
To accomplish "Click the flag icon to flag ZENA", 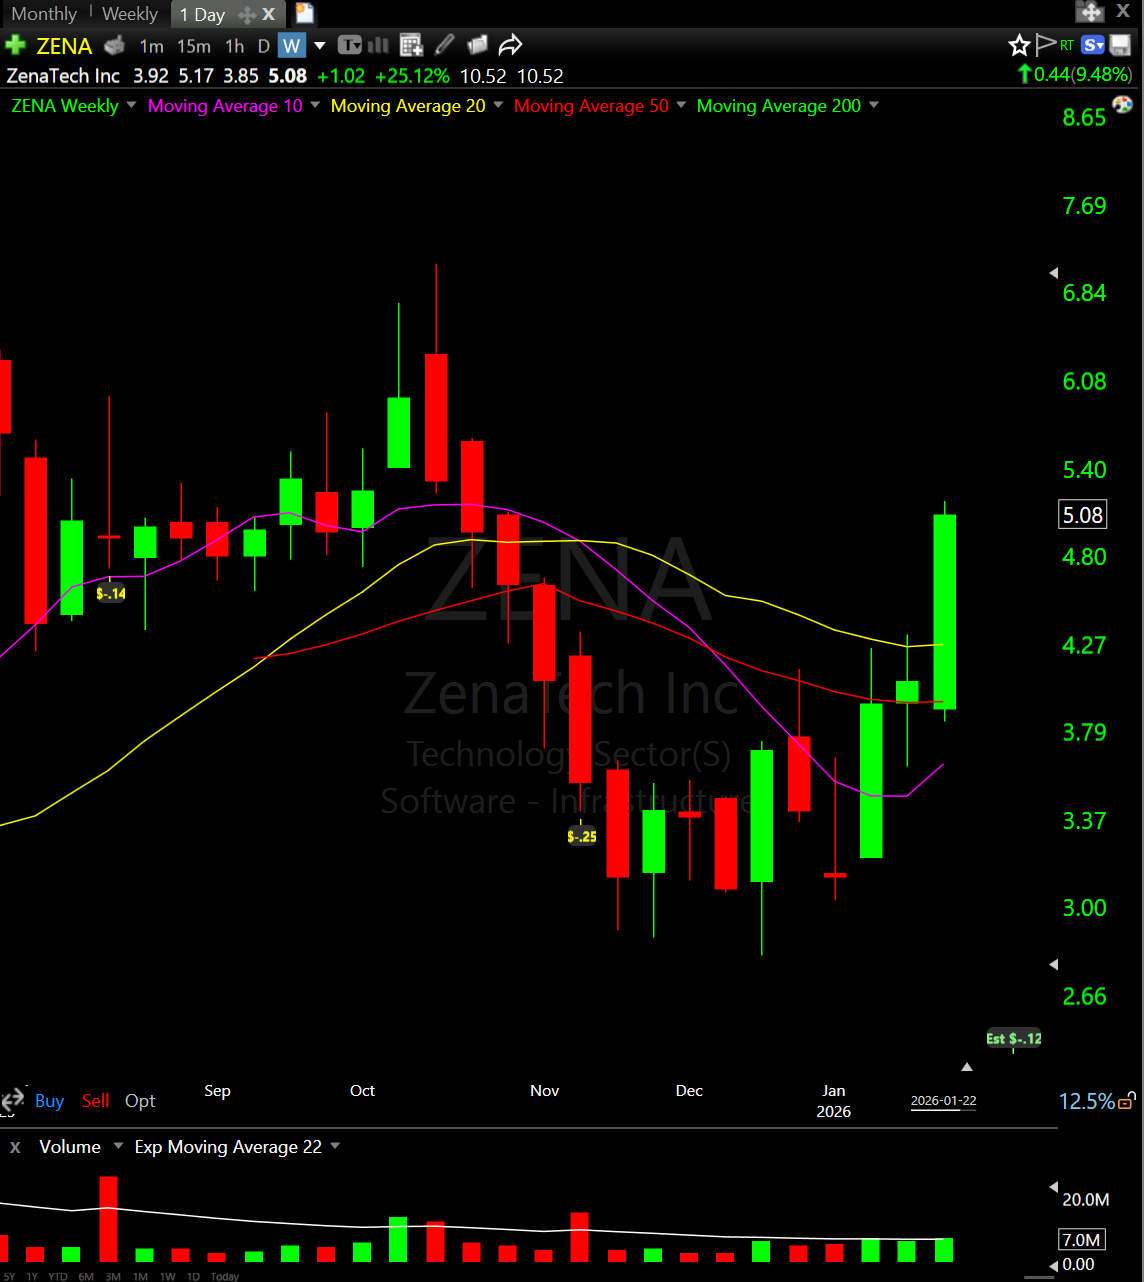I will 1045,44.
